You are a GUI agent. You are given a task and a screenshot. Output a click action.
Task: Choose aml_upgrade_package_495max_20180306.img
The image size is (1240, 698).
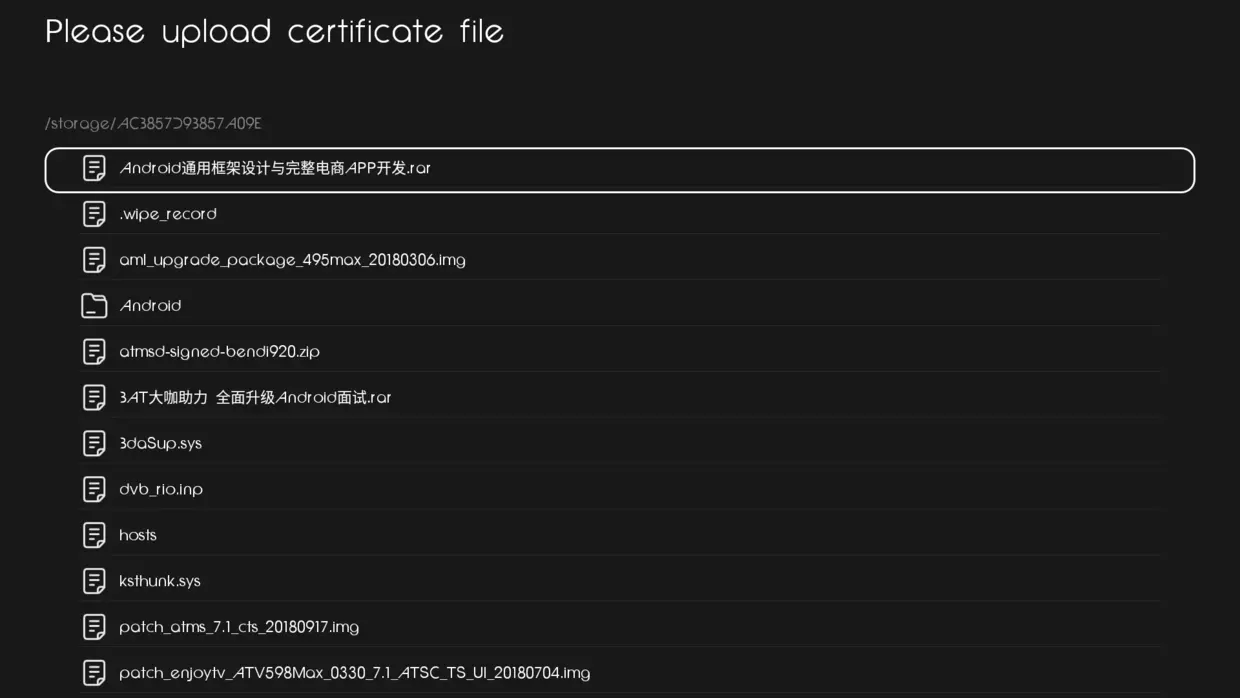click(620, 260)
